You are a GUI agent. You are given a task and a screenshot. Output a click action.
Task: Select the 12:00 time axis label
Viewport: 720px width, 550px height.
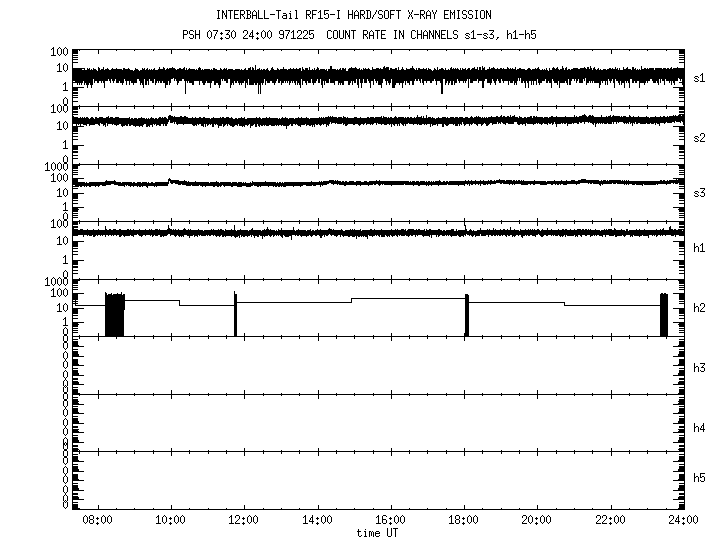(x=244, y=521)
